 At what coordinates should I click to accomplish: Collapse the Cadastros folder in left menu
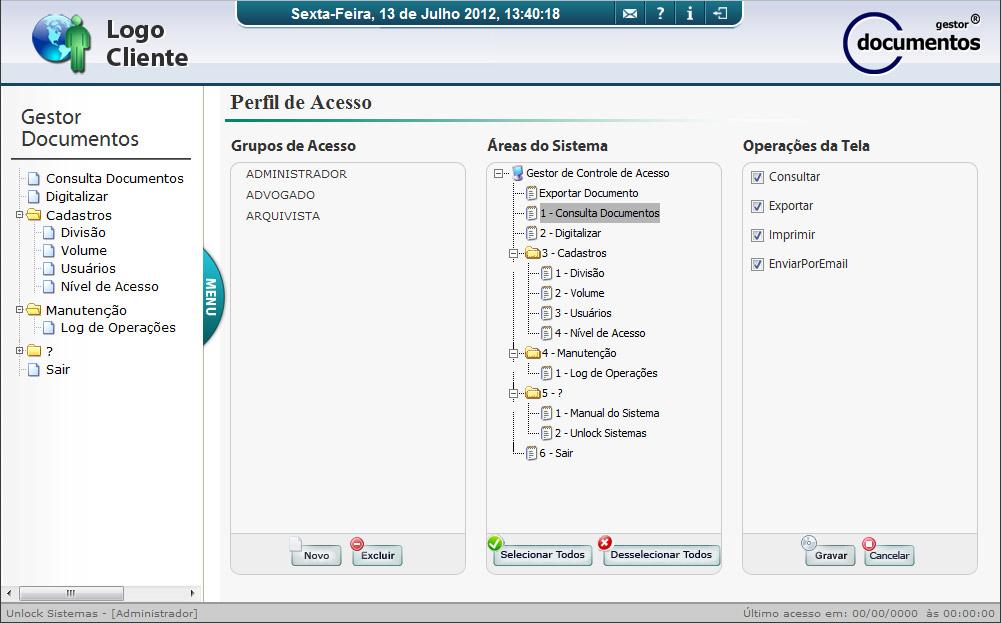coord(19,215)
